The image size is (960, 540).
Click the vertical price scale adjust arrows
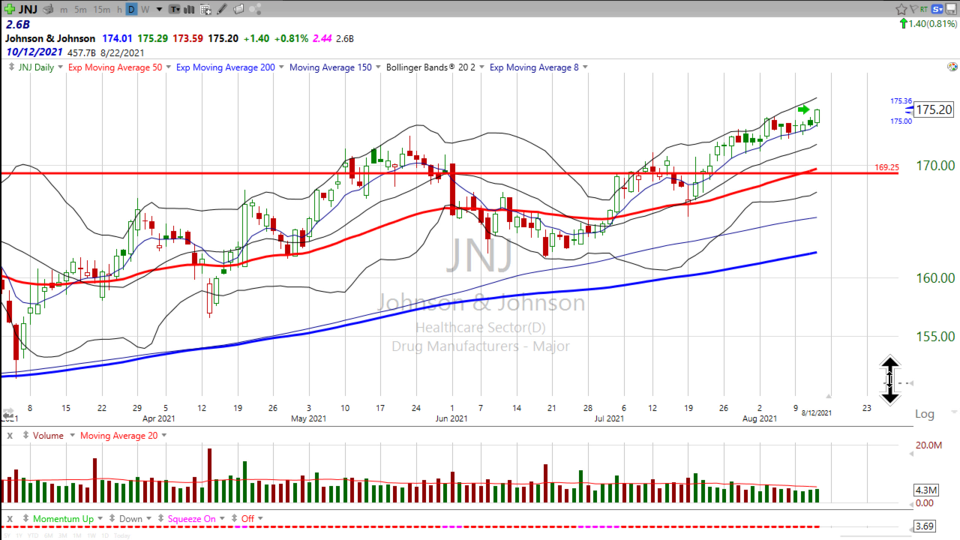coord(890,380)
